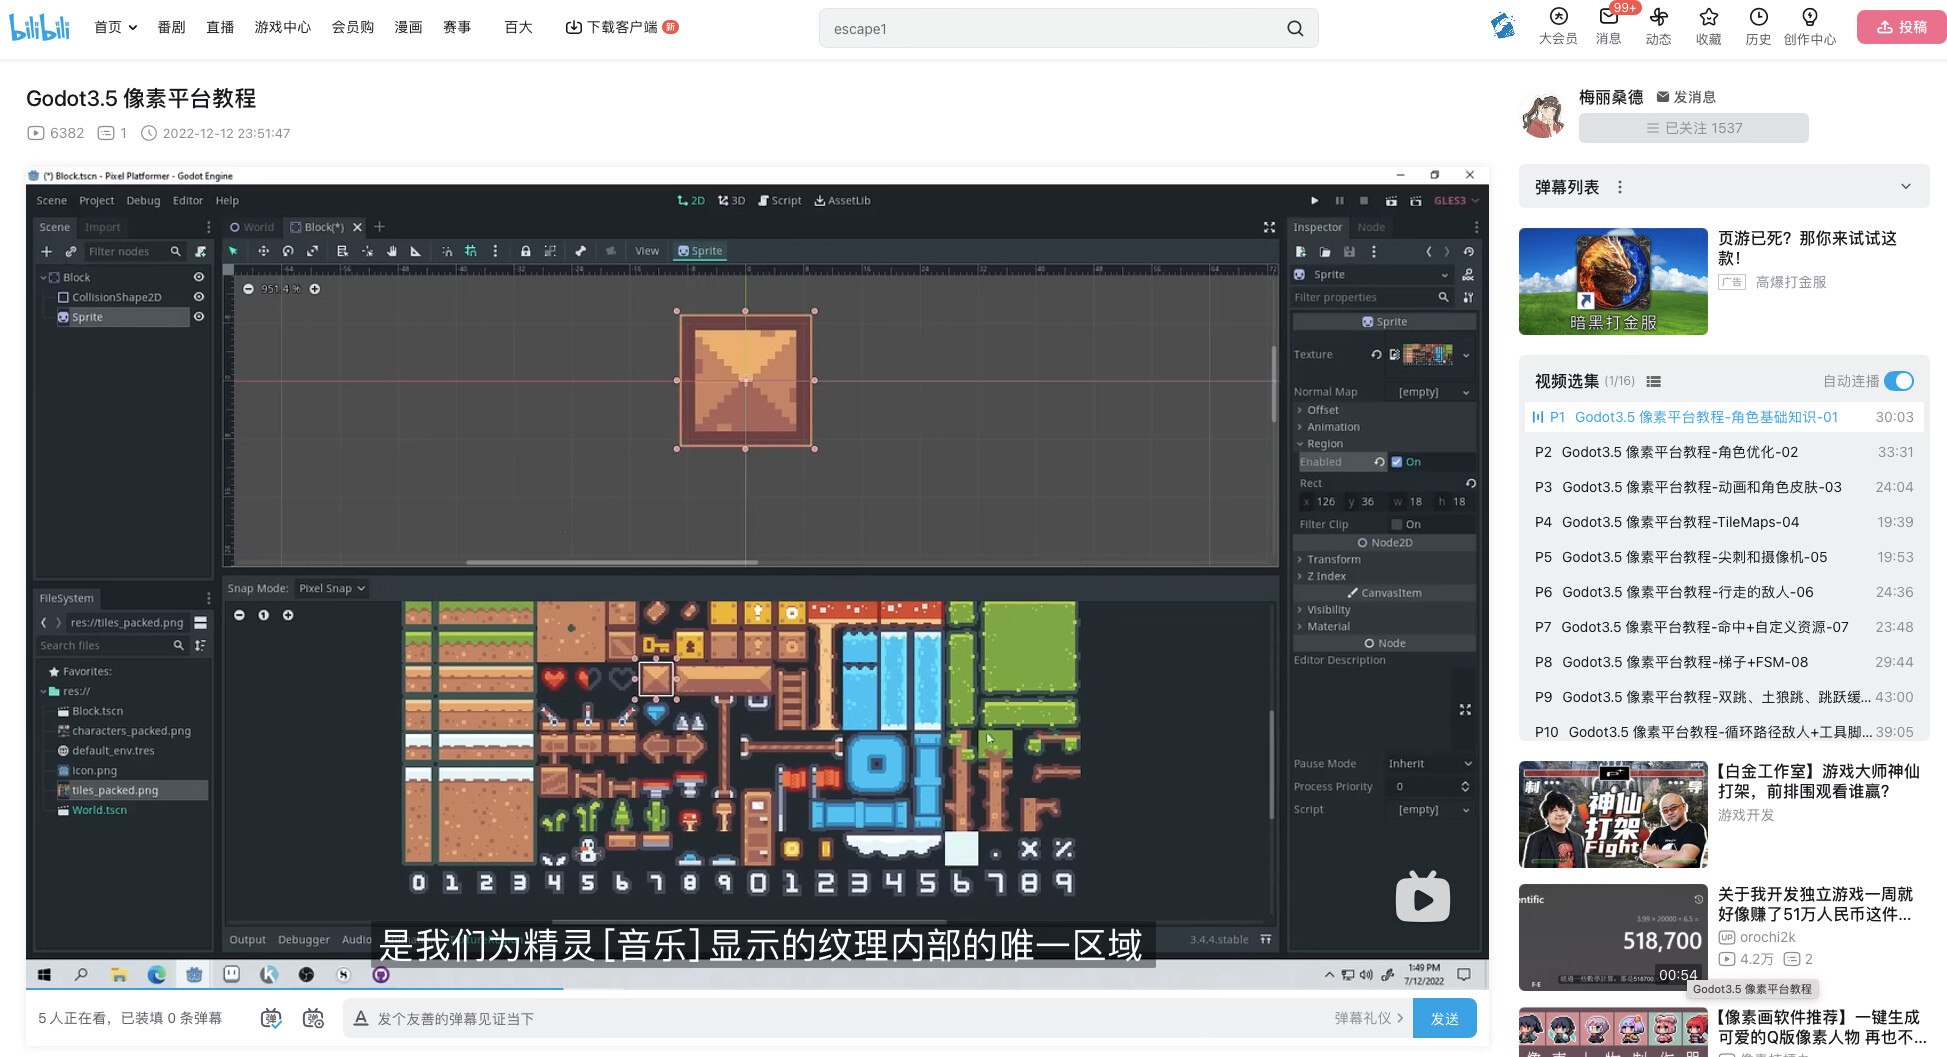Create a new resource in Inspector
Viewport: 1947px width, 1057px height.
(1301, 251)
